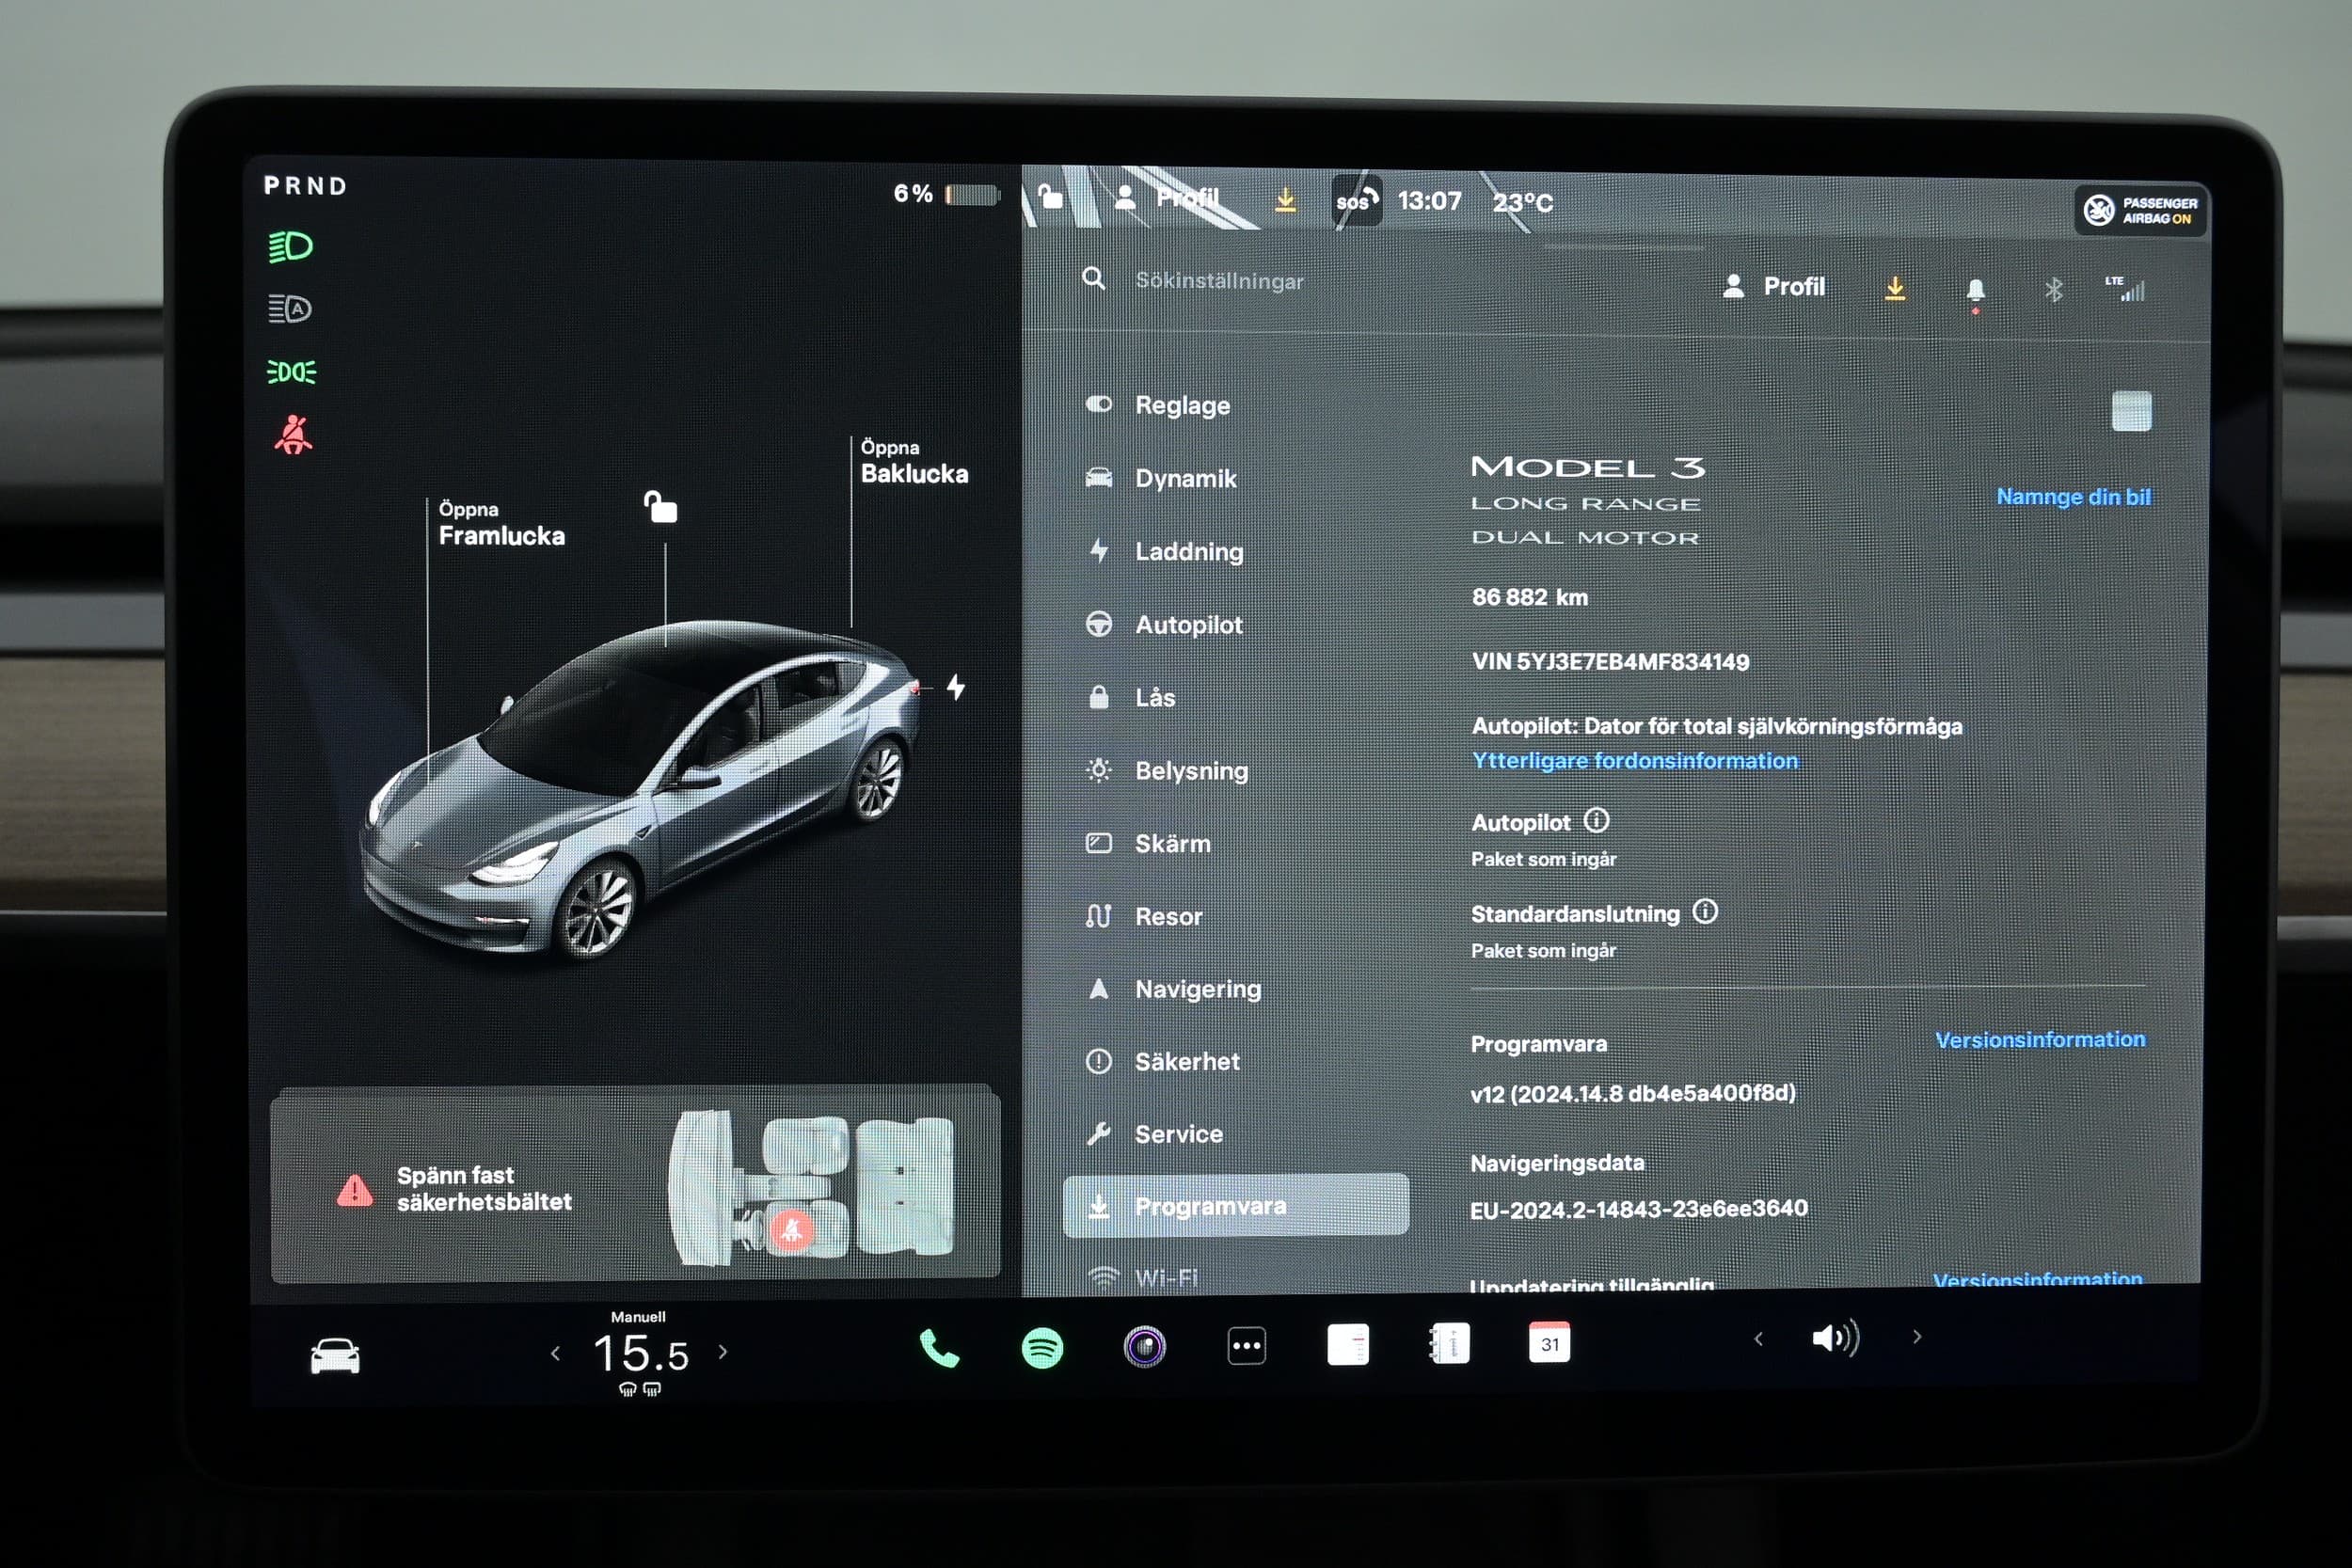Open the car controls icon in bottom bar
The height and width of the screenshot is (1568, 2352).
334,1356
